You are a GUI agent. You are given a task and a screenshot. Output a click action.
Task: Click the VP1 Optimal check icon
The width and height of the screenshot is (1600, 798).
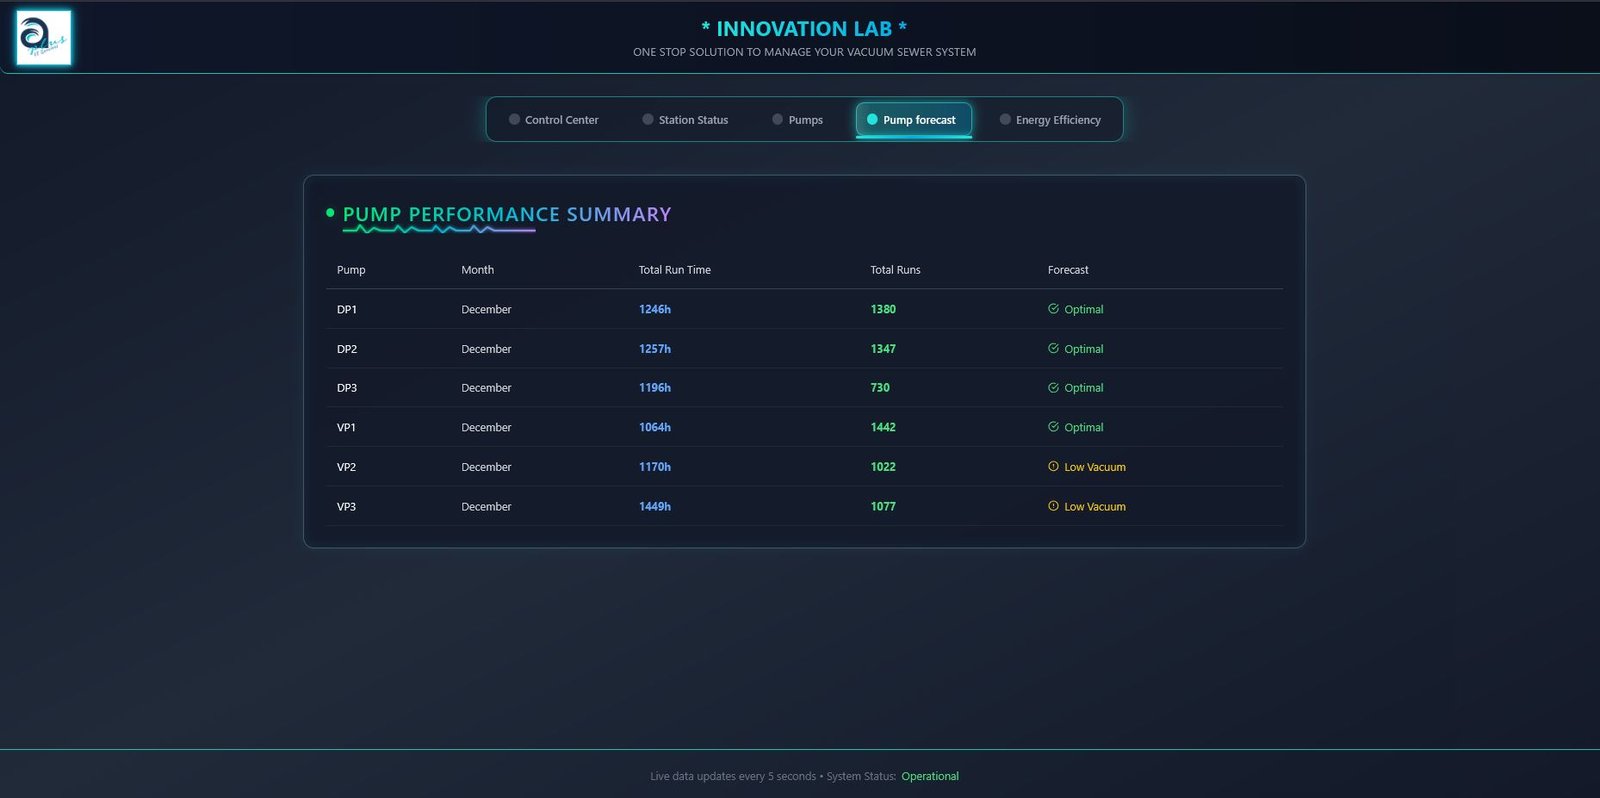(1053, 427)
